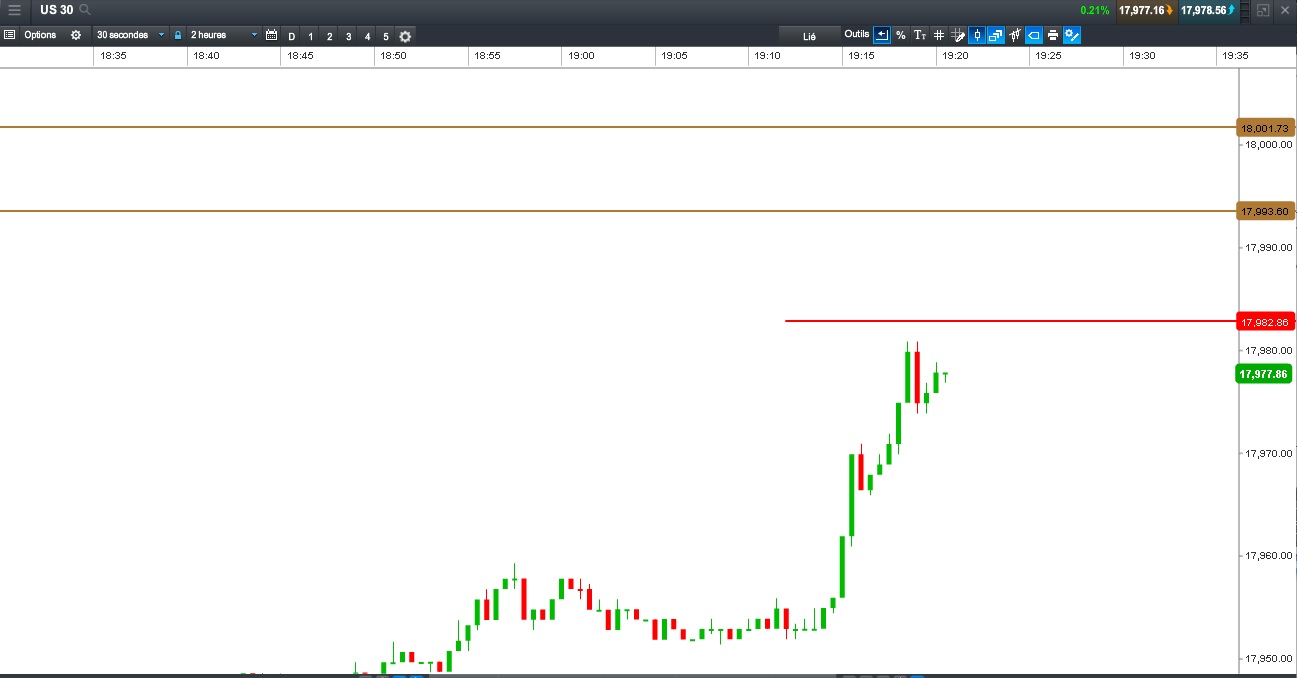Toggle the blue lock icon
The height and width of the screenshot is (678, 1297).
pos(178,35)
